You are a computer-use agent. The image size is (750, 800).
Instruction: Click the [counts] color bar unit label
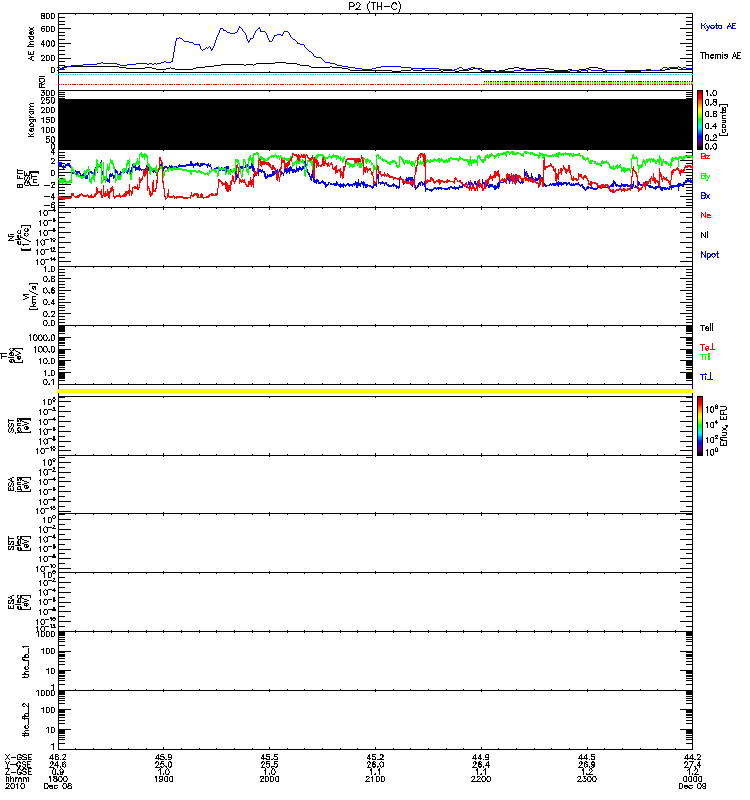pyautogui.click(x=724, y=120)
